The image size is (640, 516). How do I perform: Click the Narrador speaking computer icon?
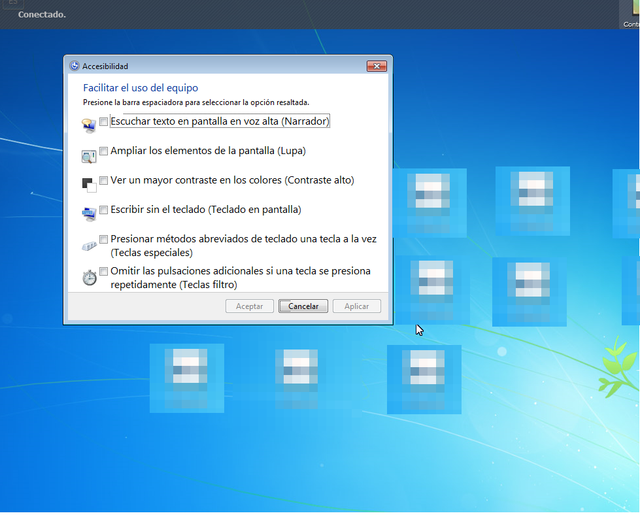89,125
